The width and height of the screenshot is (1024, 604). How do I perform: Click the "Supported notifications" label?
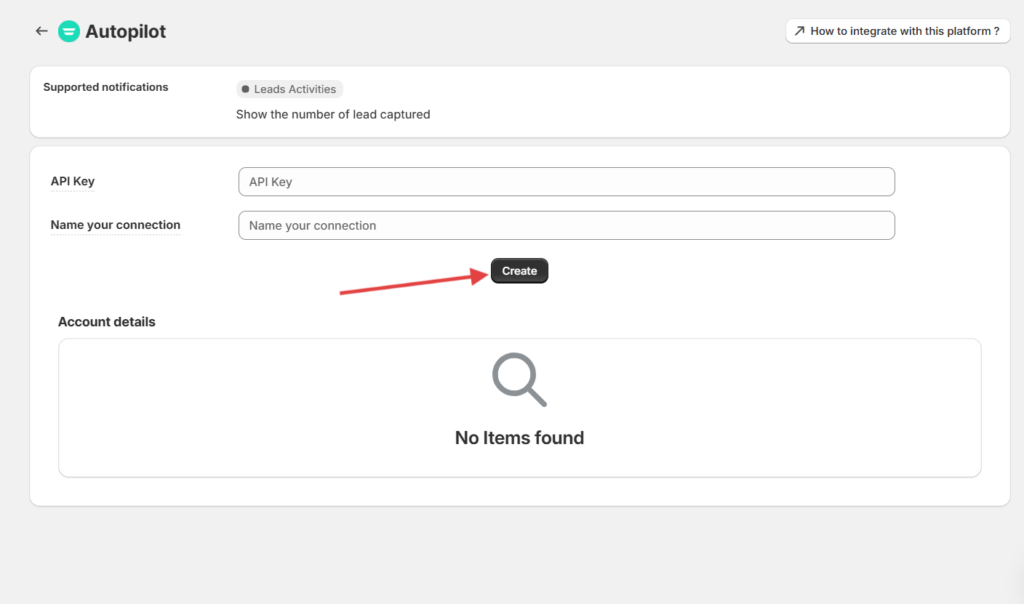tap(106, 87)
